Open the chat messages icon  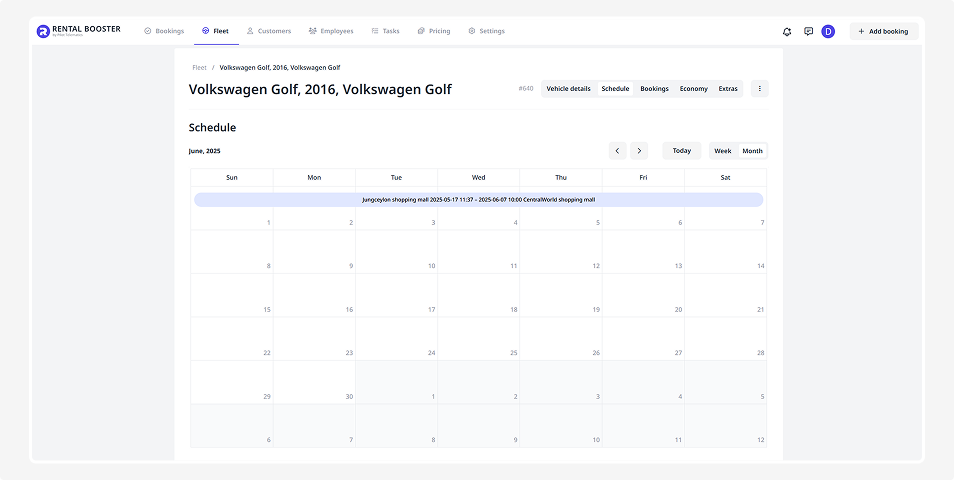808,31
